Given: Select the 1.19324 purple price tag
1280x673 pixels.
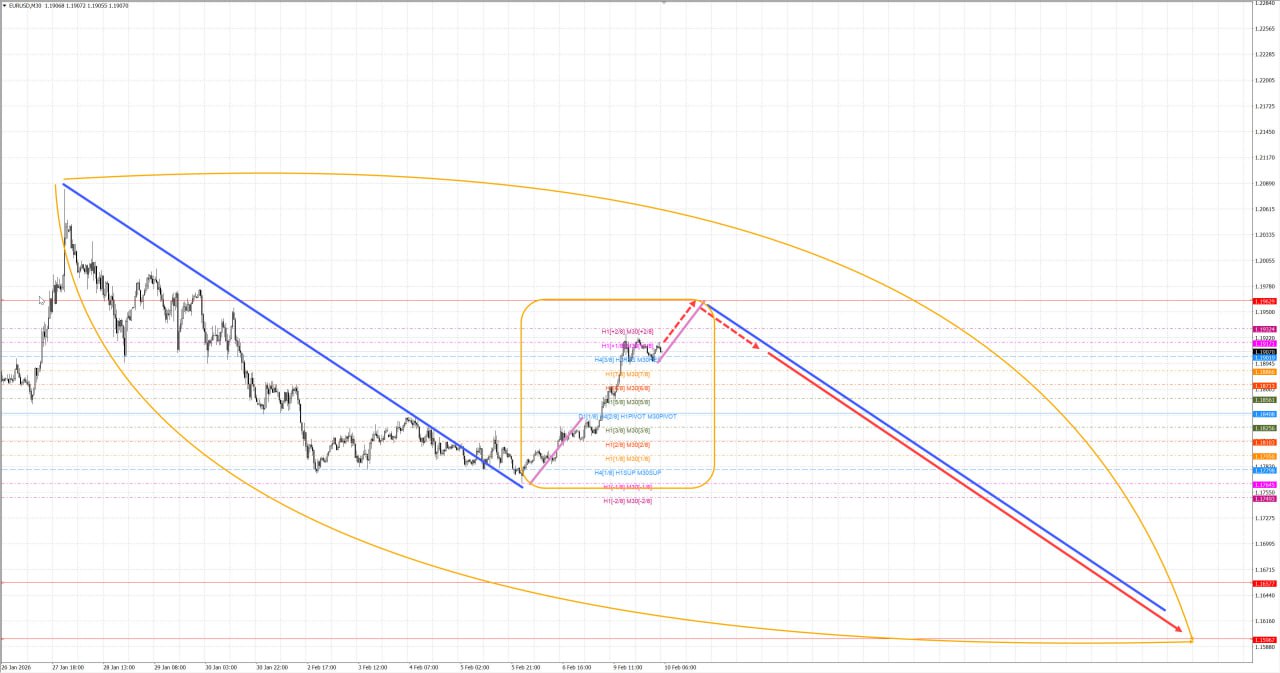Looking at the screenshot, I should coord(1265,329).
